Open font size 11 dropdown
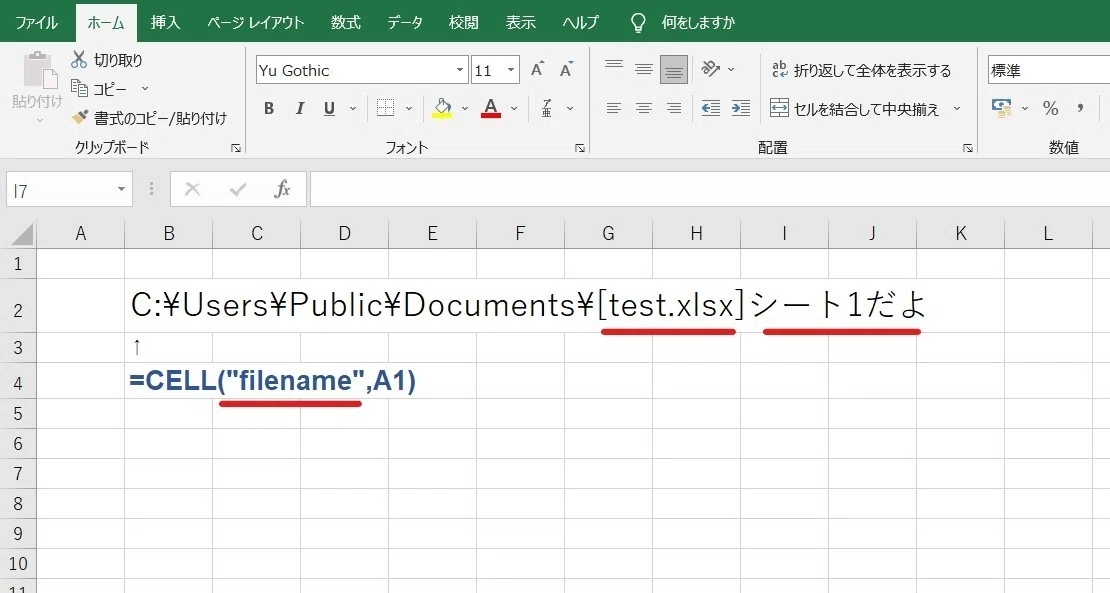Screen dimensions: 1110x593 coord(510,70)
